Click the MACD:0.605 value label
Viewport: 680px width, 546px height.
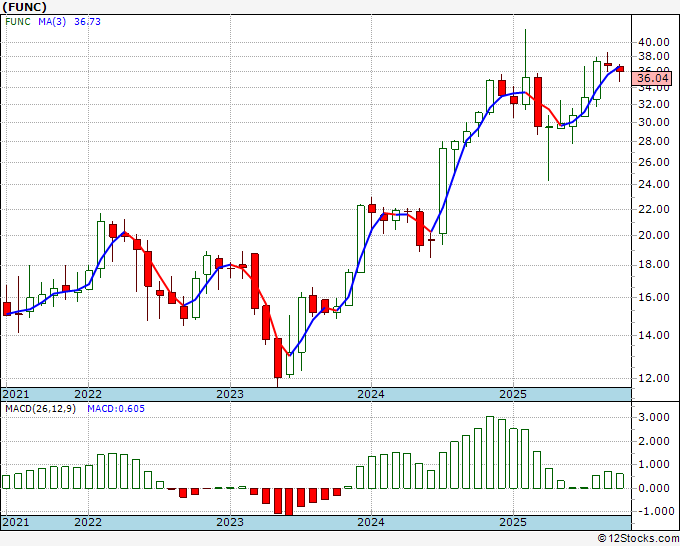click(x=116, y=409)
